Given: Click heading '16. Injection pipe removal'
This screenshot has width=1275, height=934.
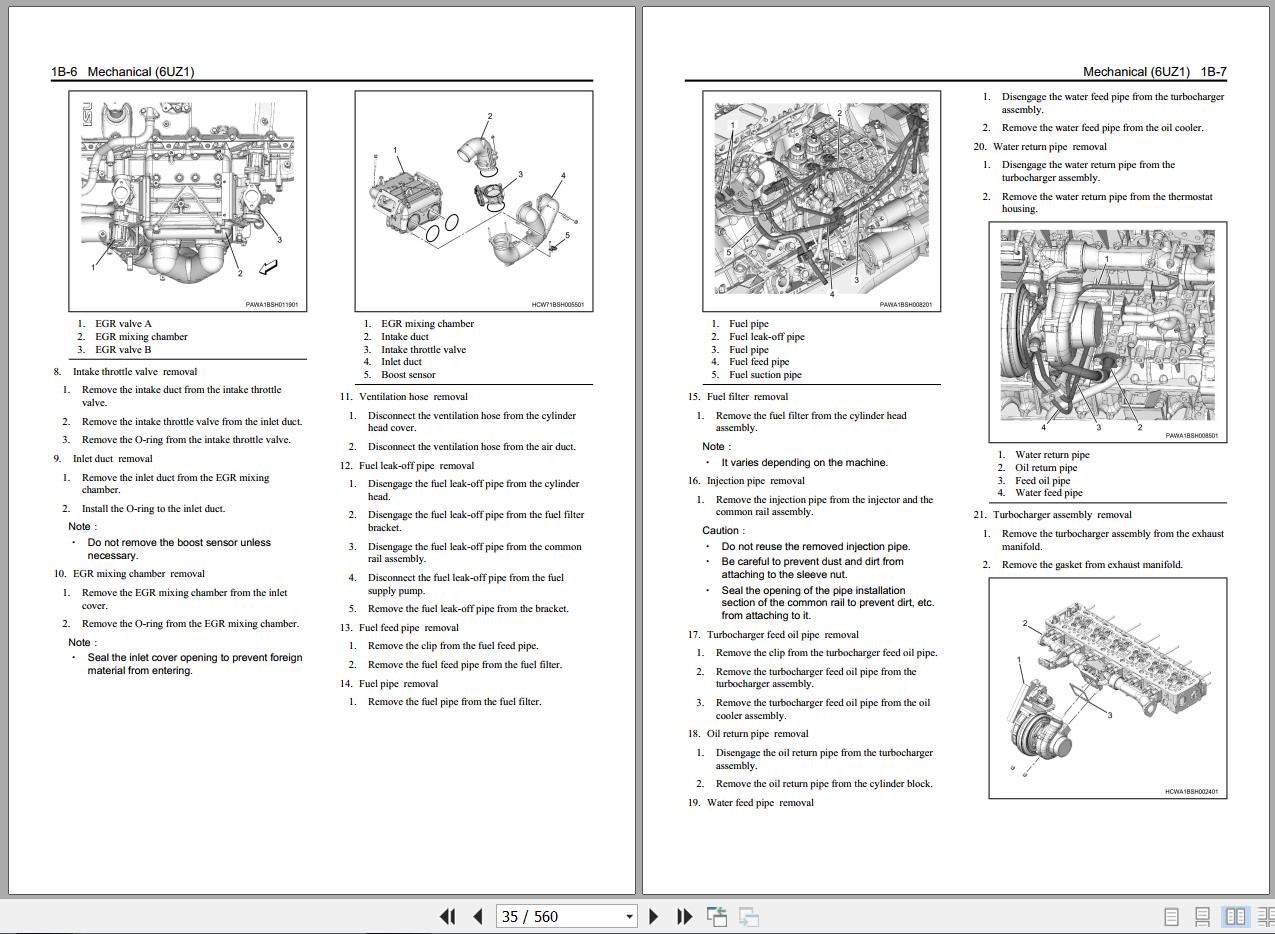Looking at the screenshot, I should (x=746, y=481).
